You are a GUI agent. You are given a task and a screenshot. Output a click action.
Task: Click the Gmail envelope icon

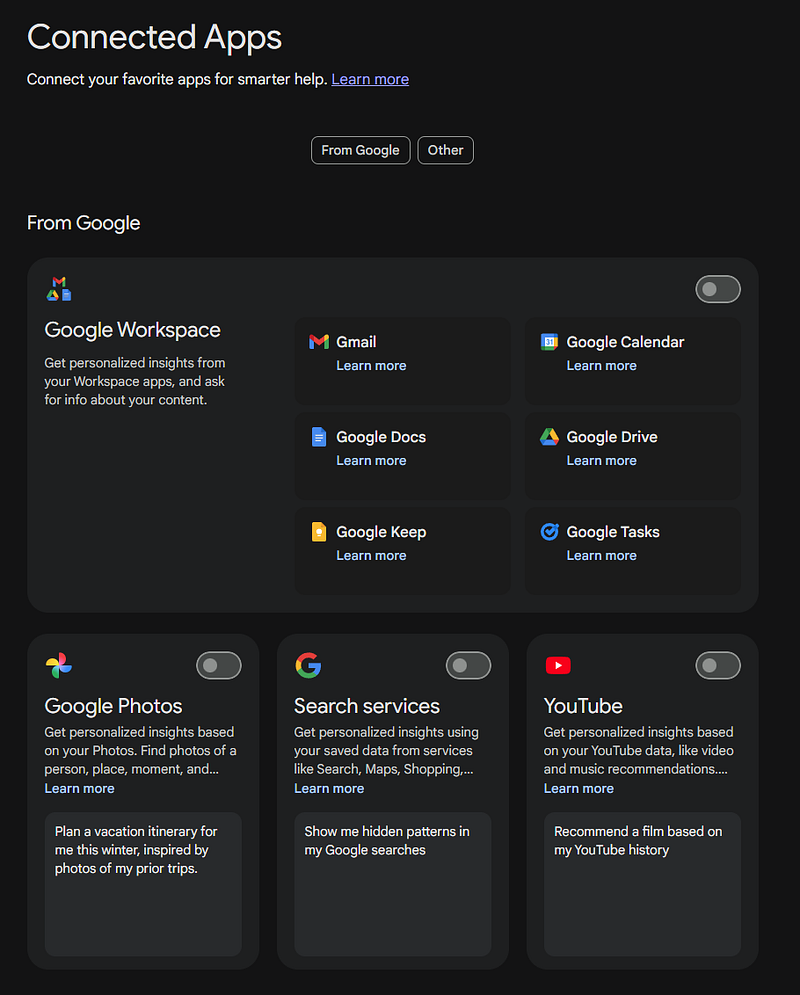click(x=318, y=342)
